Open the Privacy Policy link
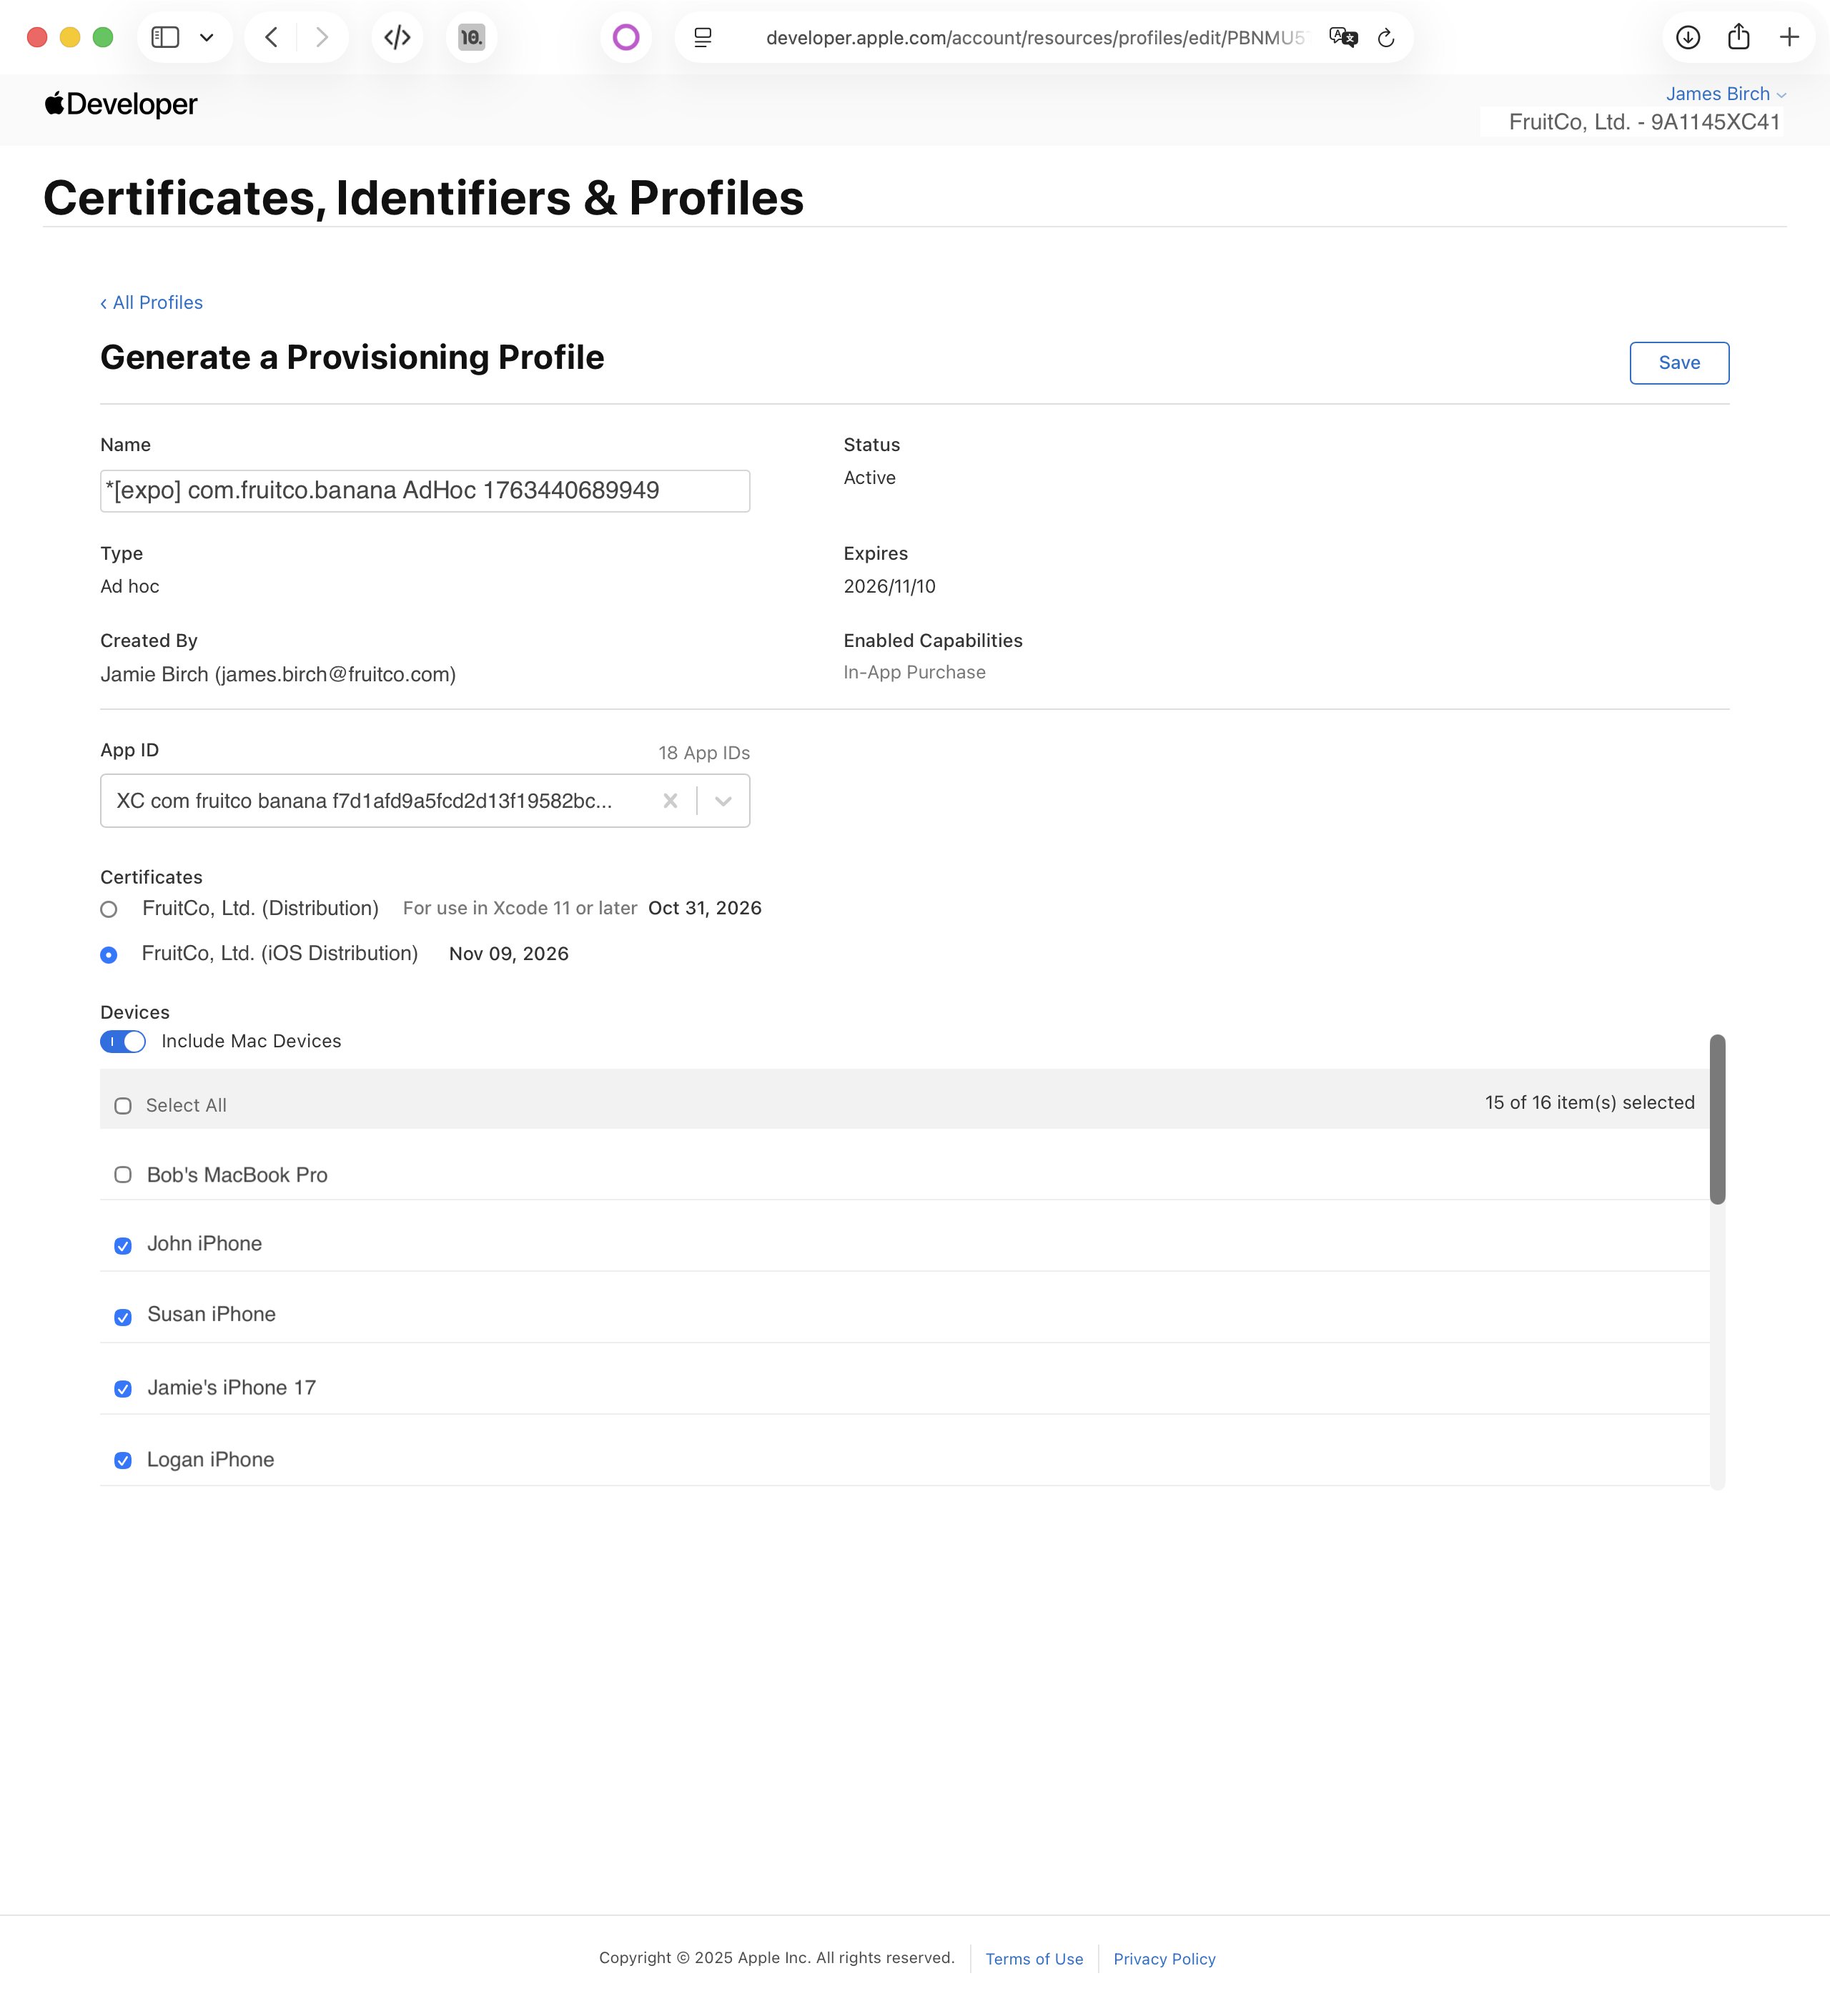 tap(1164, 1959)
